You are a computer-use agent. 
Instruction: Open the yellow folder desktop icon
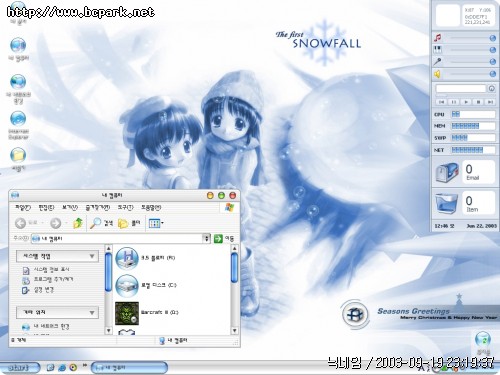coord(18,155)
